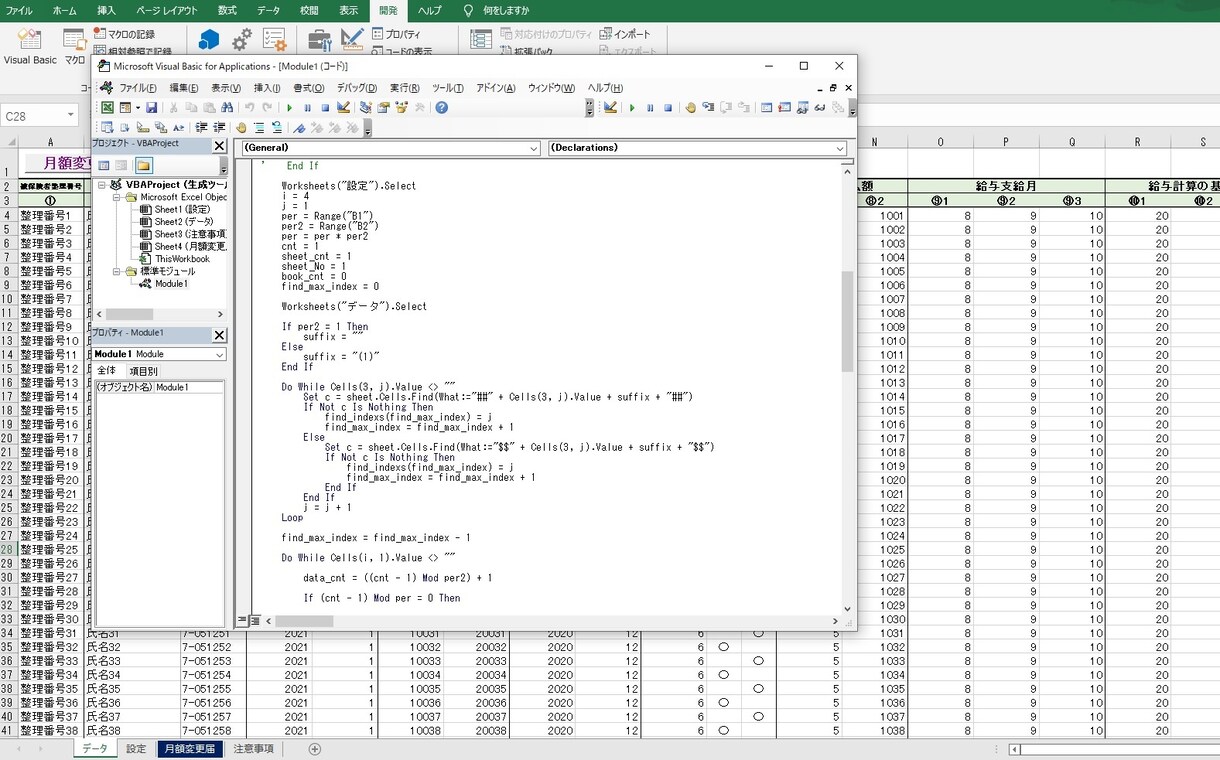Switch to the Excel 数式 ribbon tab

(227, 10)
